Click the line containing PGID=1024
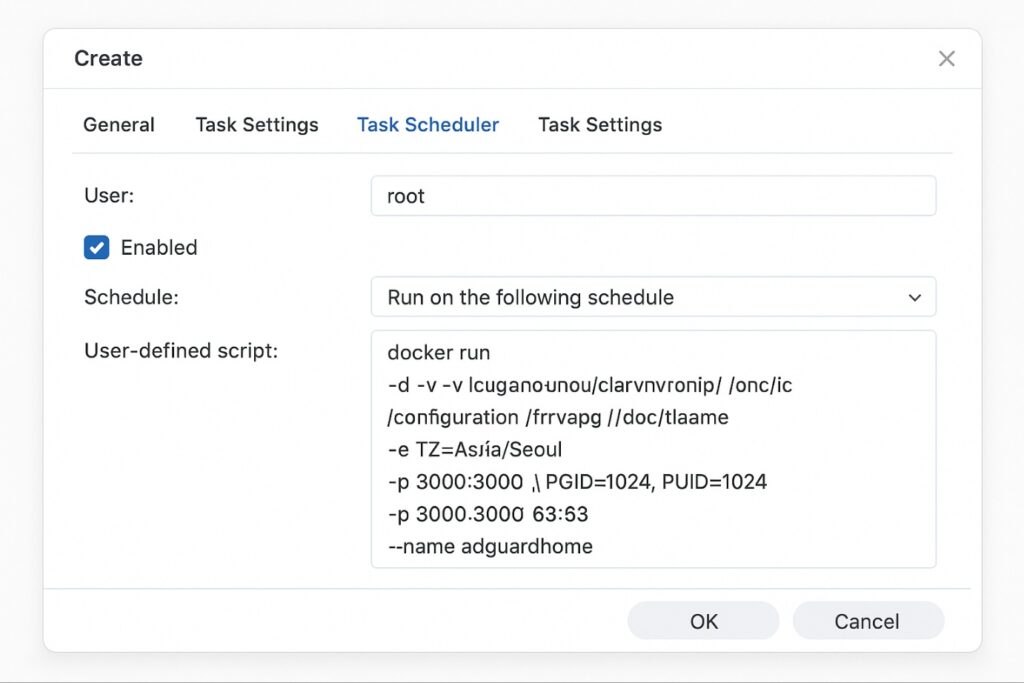The height and width of the screenshot is (683, 1024). [575, 481]
